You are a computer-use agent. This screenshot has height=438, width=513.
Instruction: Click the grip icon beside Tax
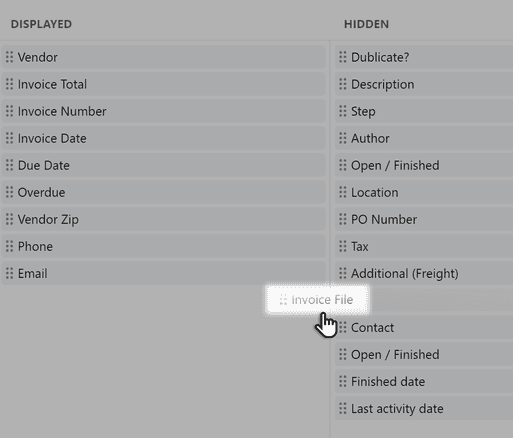[343, 246]
